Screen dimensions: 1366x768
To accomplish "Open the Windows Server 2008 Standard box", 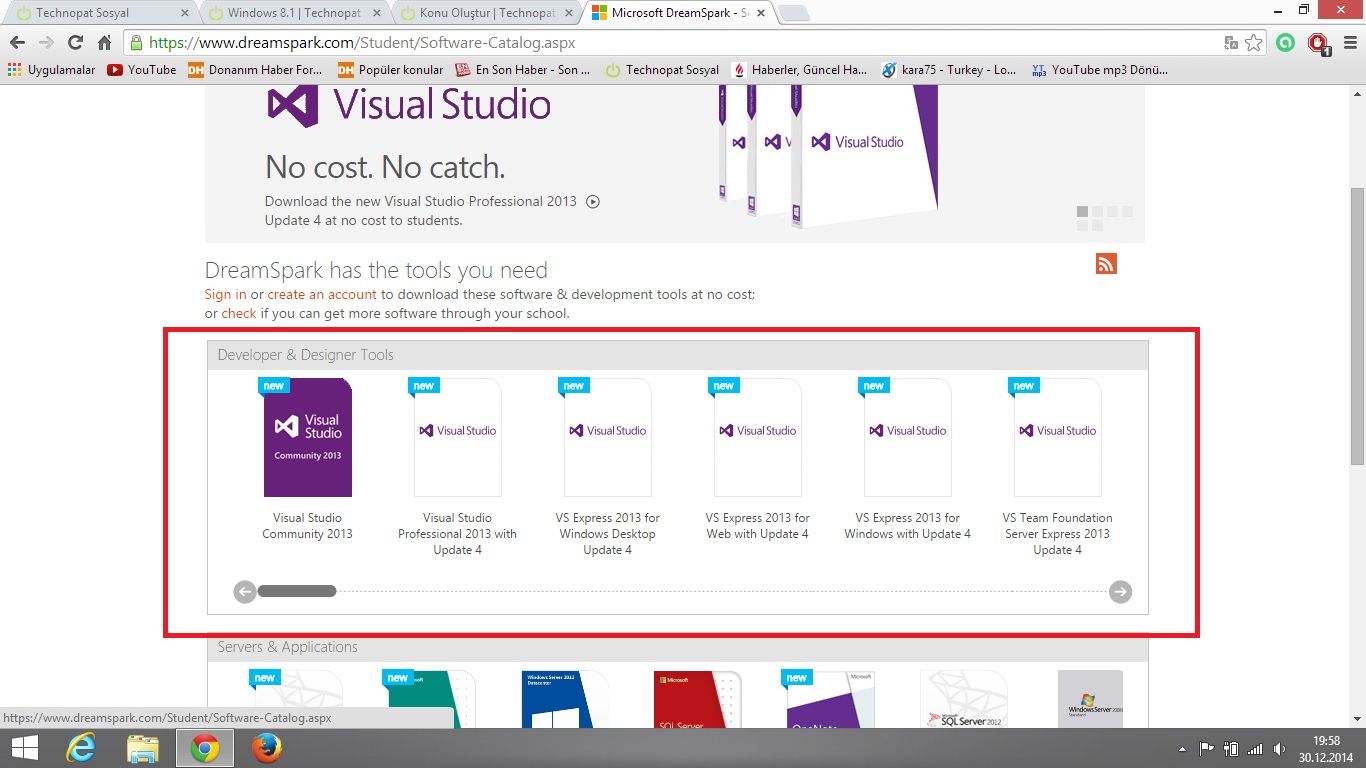I will 1090,699.
